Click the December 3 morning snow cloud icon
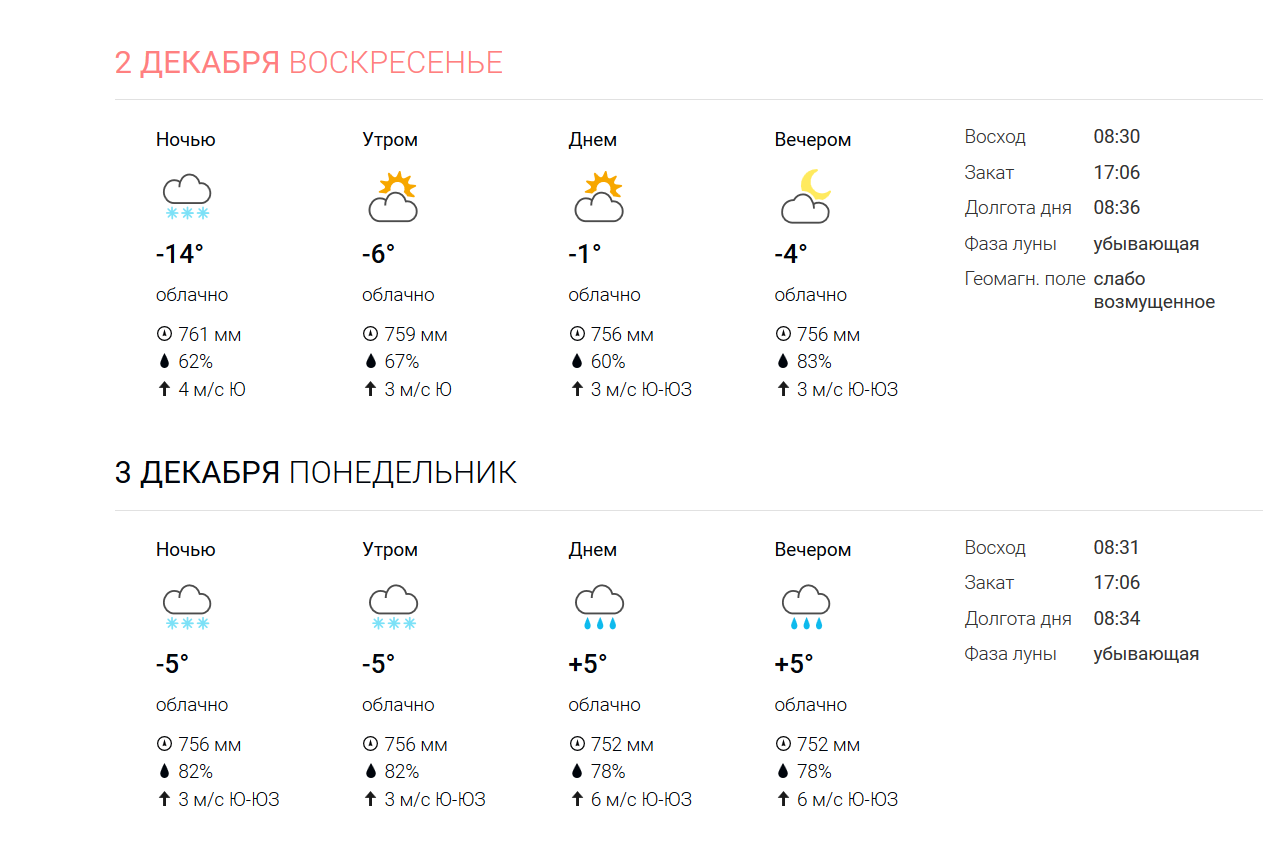 pyautogui.click(x=393, y=607)
